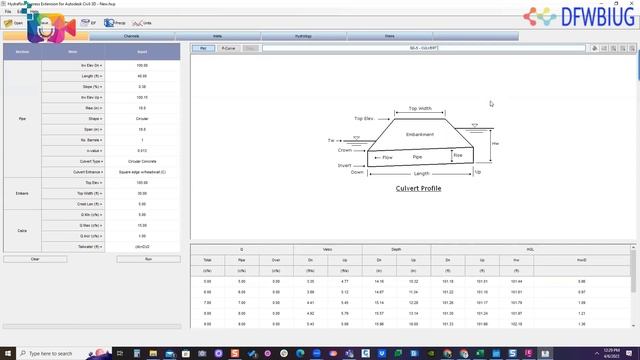Click the results table scroll-down arrow

(x=633, y=325)
